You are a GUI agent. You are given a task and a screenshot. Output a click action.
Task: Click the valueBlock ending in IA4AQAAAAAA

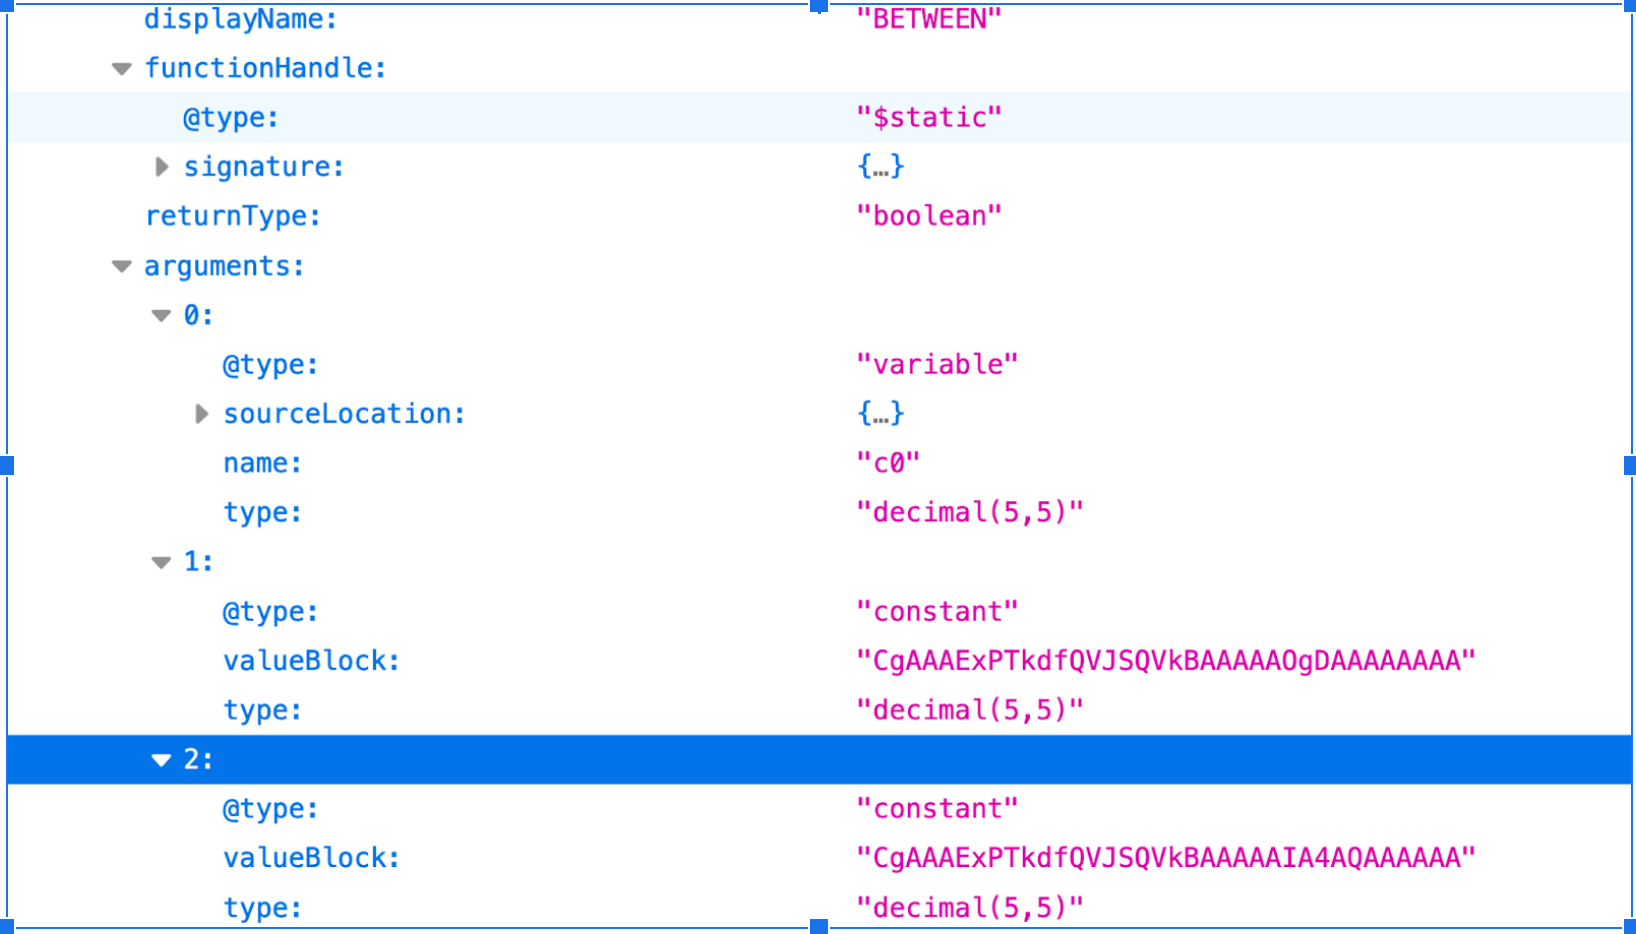pos(1166,858)
